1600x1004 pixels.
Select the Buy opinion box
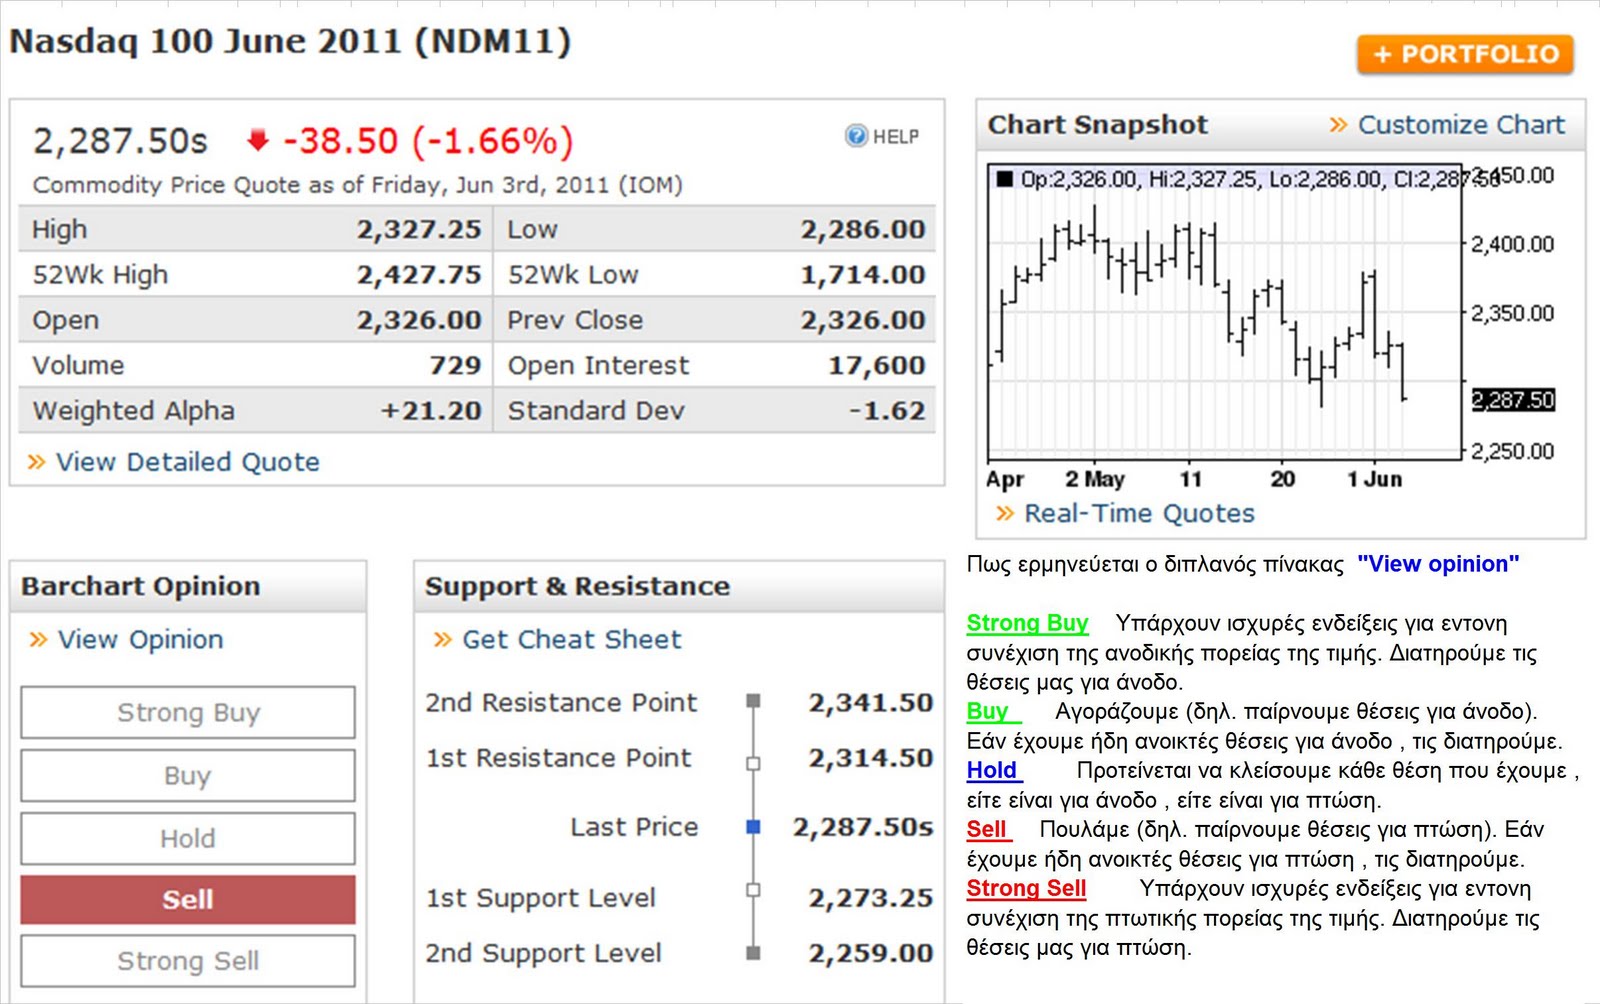click(x=188, y=775)
